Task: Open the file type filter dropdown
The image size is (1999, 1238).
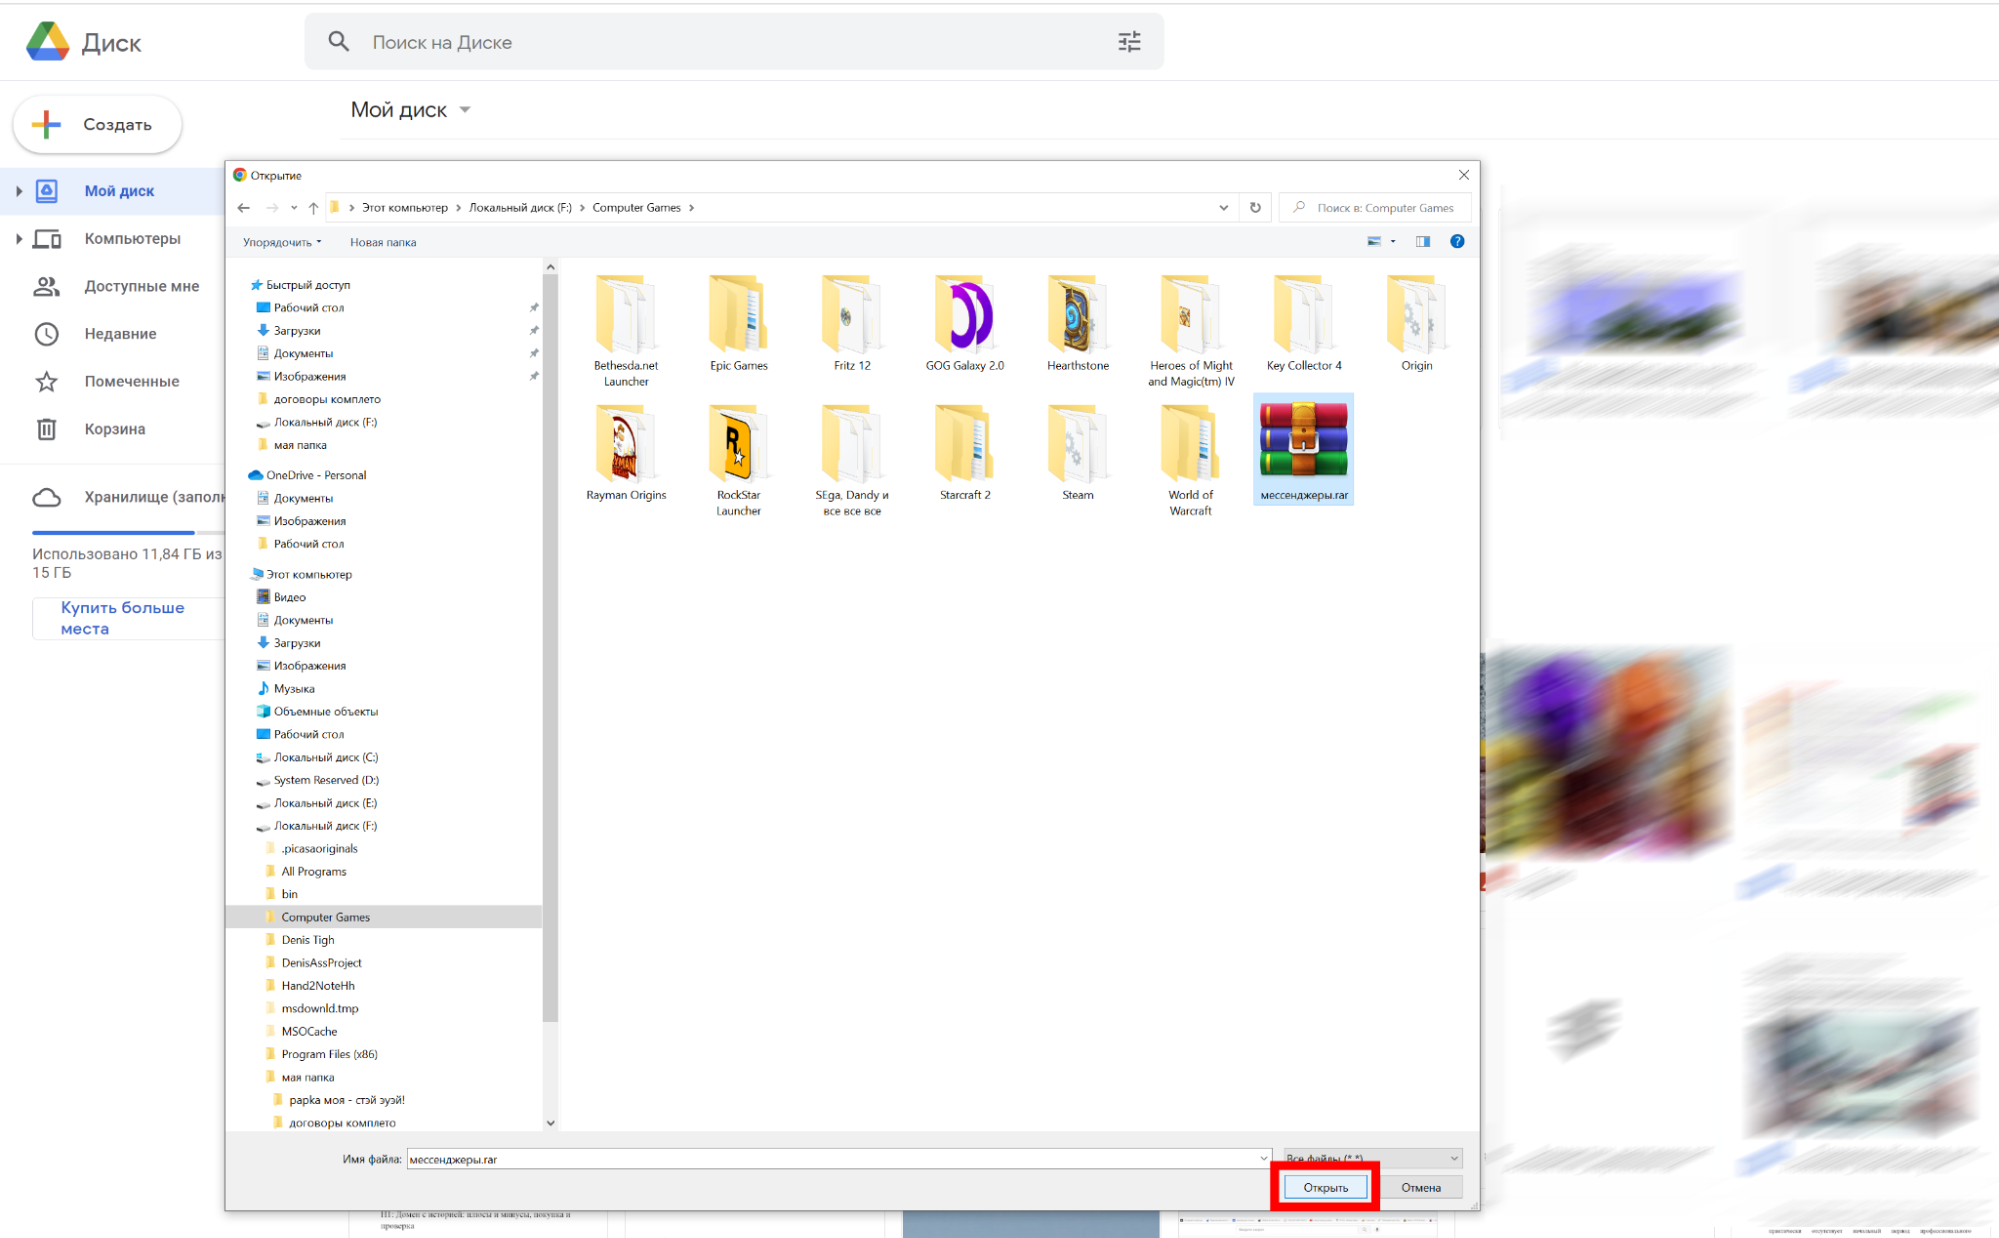Action: click(1373, 1159)
